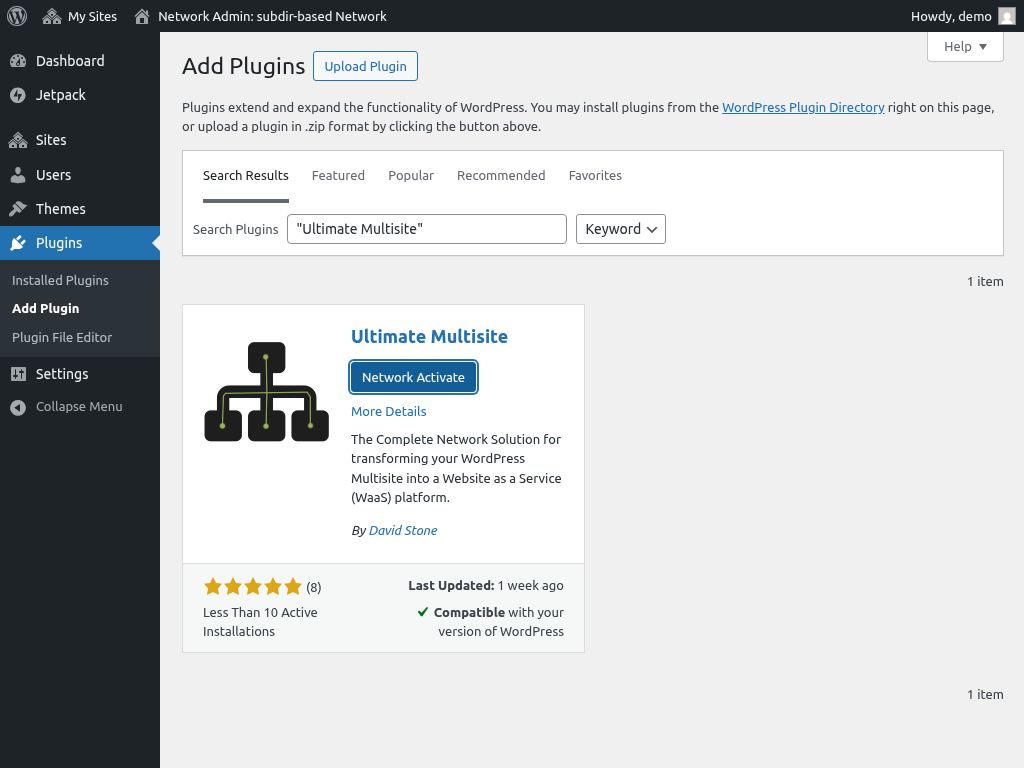Switch to the Search Results tab
1024x768 pixels.
[x=246, y=176]
